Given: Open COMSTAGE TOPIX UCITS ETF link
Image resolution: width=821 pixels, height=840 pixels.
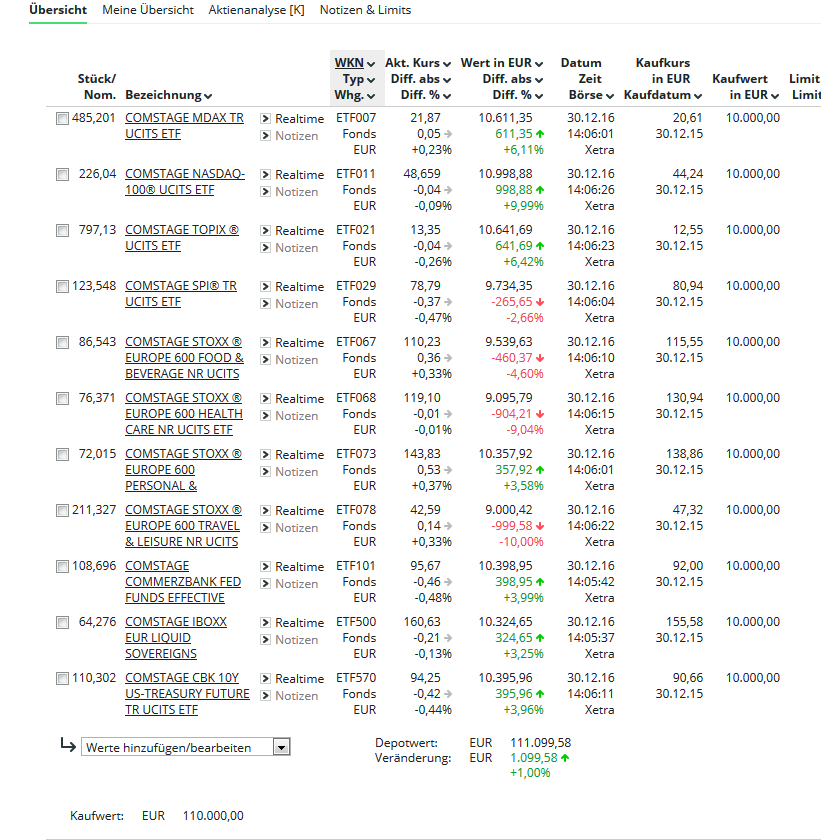Looking at the screenshot, I should 182,238.
